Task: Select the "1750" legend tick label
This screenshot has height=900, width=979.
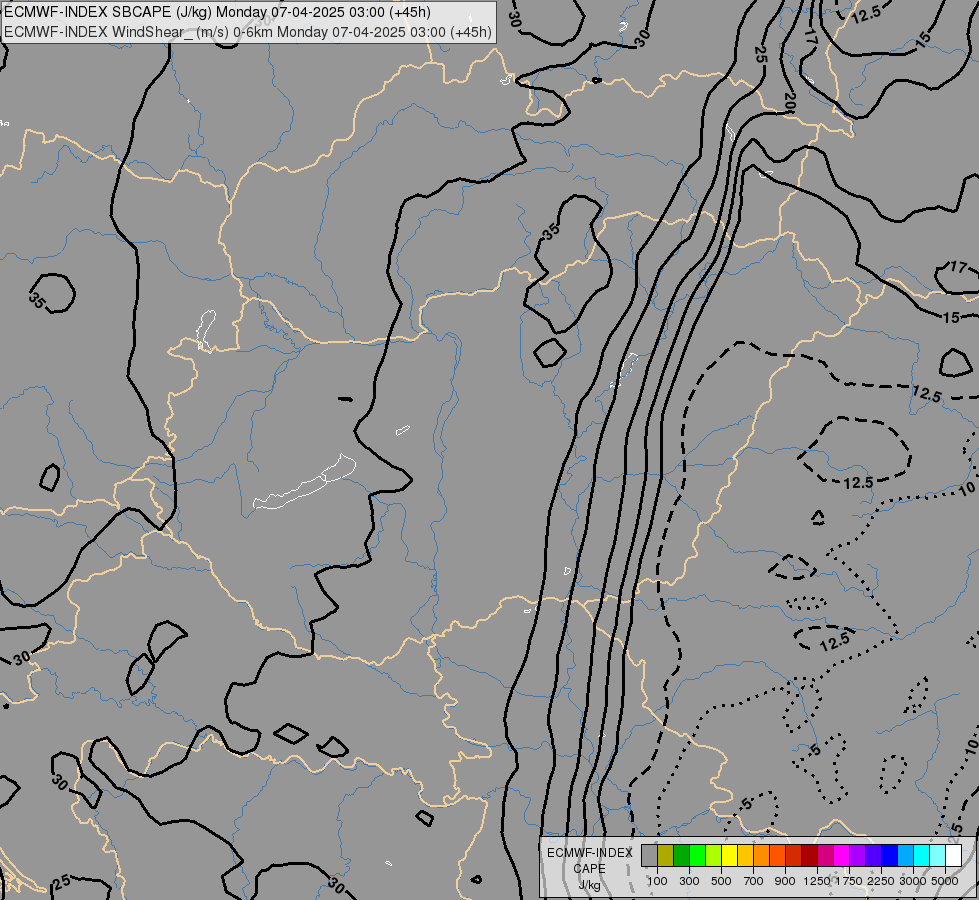Action: (849, 881)
